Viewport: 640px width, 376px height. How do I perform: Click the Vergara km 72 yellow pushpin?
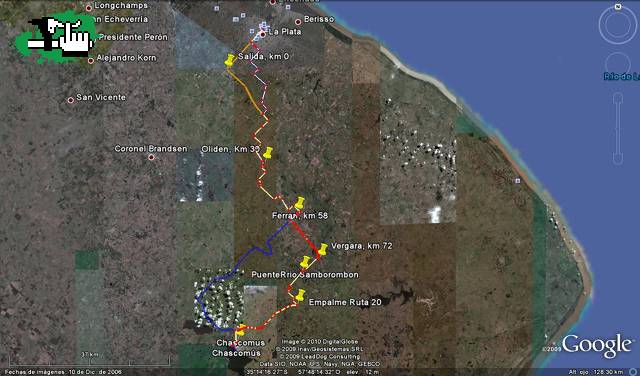[322, 249]
